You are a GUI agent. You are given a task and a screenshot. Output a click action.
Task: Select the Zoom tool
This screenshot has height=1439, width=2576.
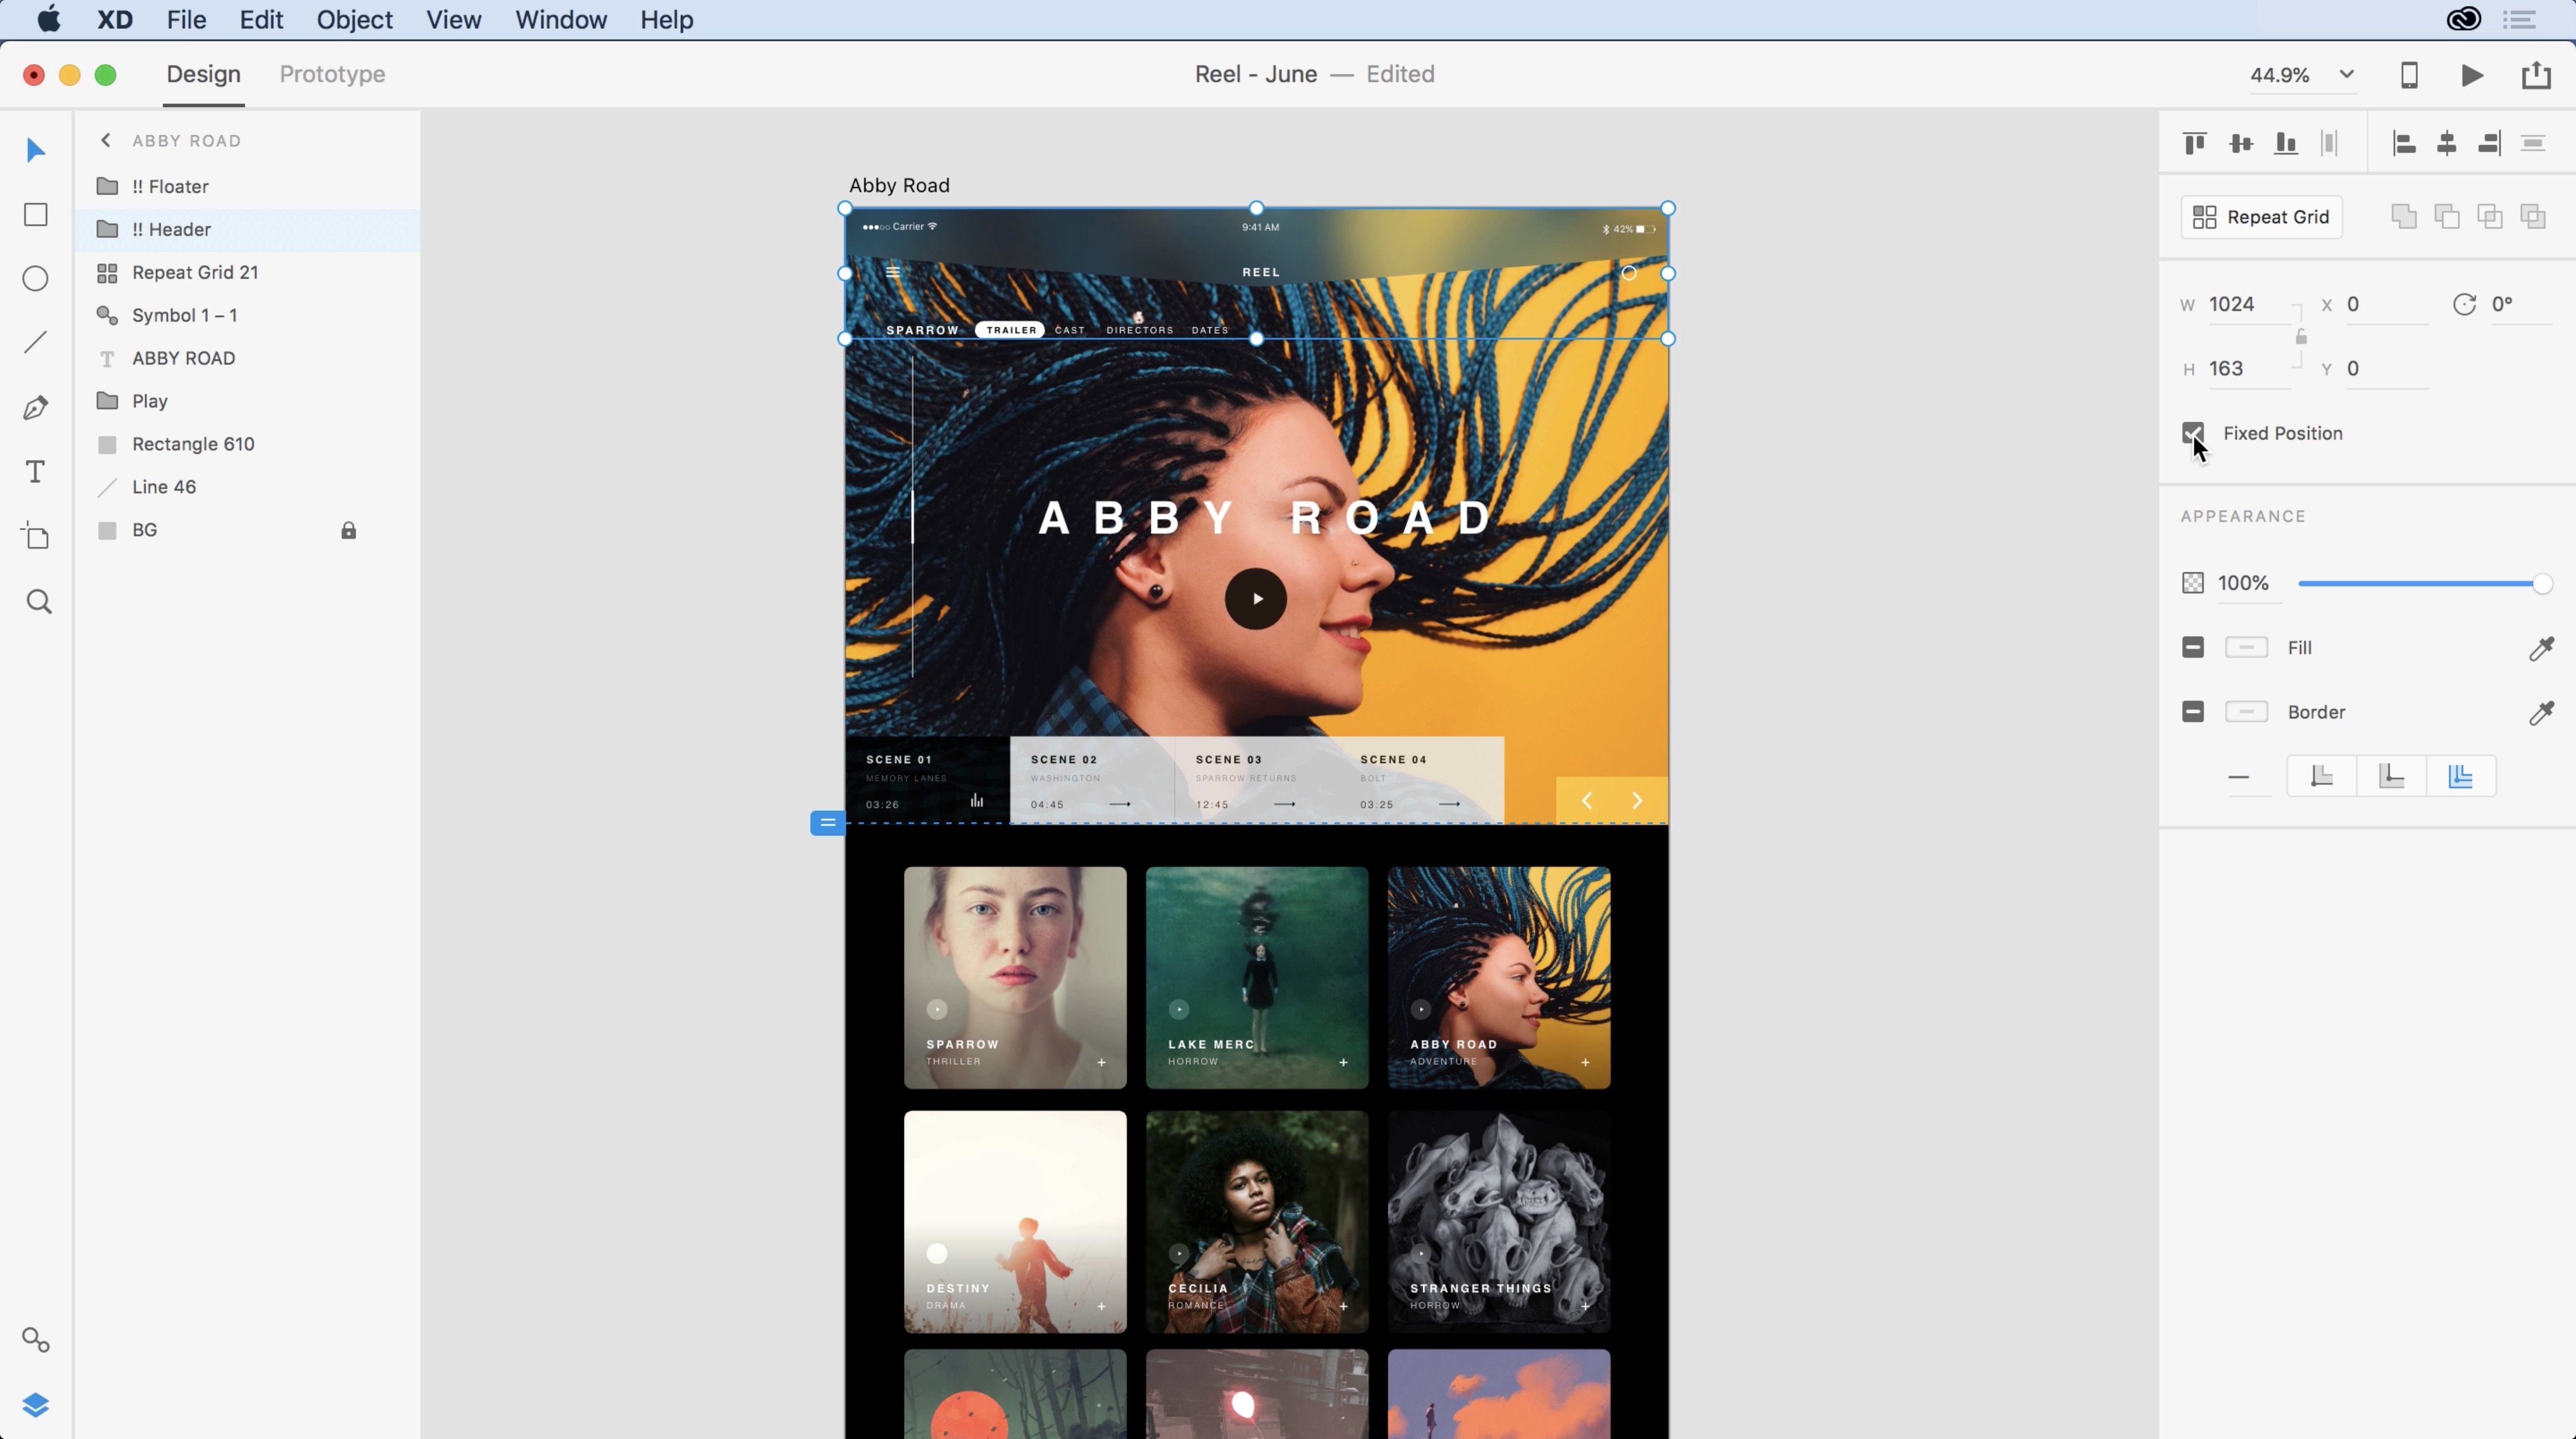click(38, 602)
